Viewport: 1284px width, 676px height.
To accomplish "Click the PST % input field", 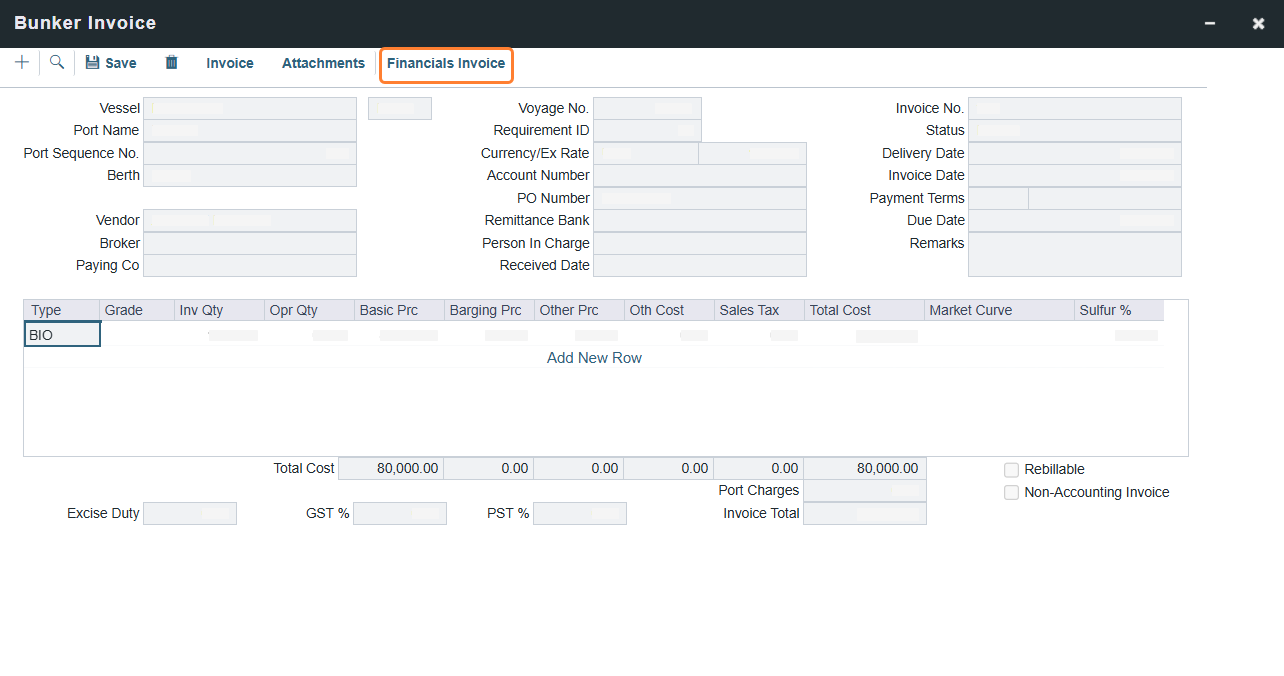I will pyautogui.click(x=580, y=513).
